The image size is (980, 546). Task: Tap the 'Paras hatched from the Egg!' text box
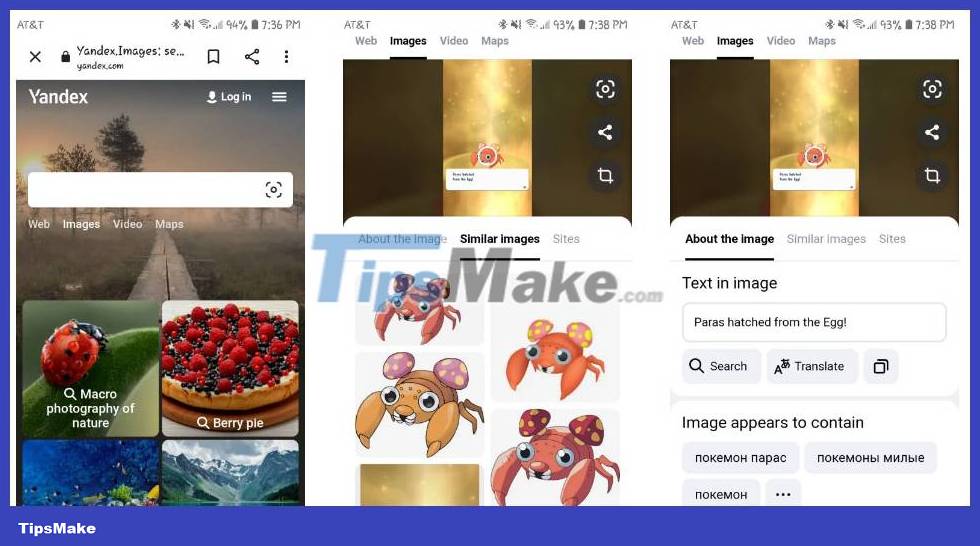pos(814,322)
